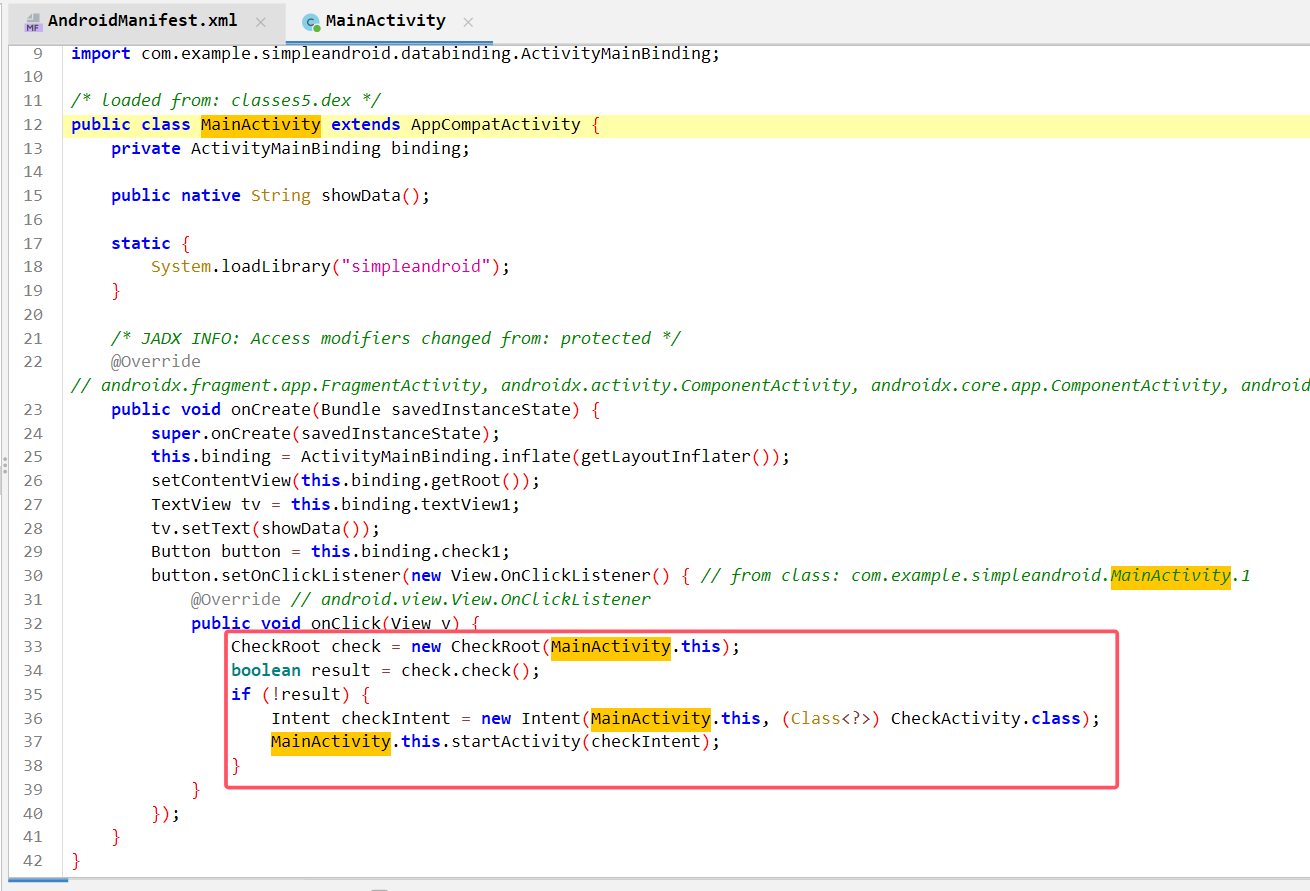Screen dimensions: 1310x891
Task: Click ActivityMainBinding type on line 13
Action: 285,148
